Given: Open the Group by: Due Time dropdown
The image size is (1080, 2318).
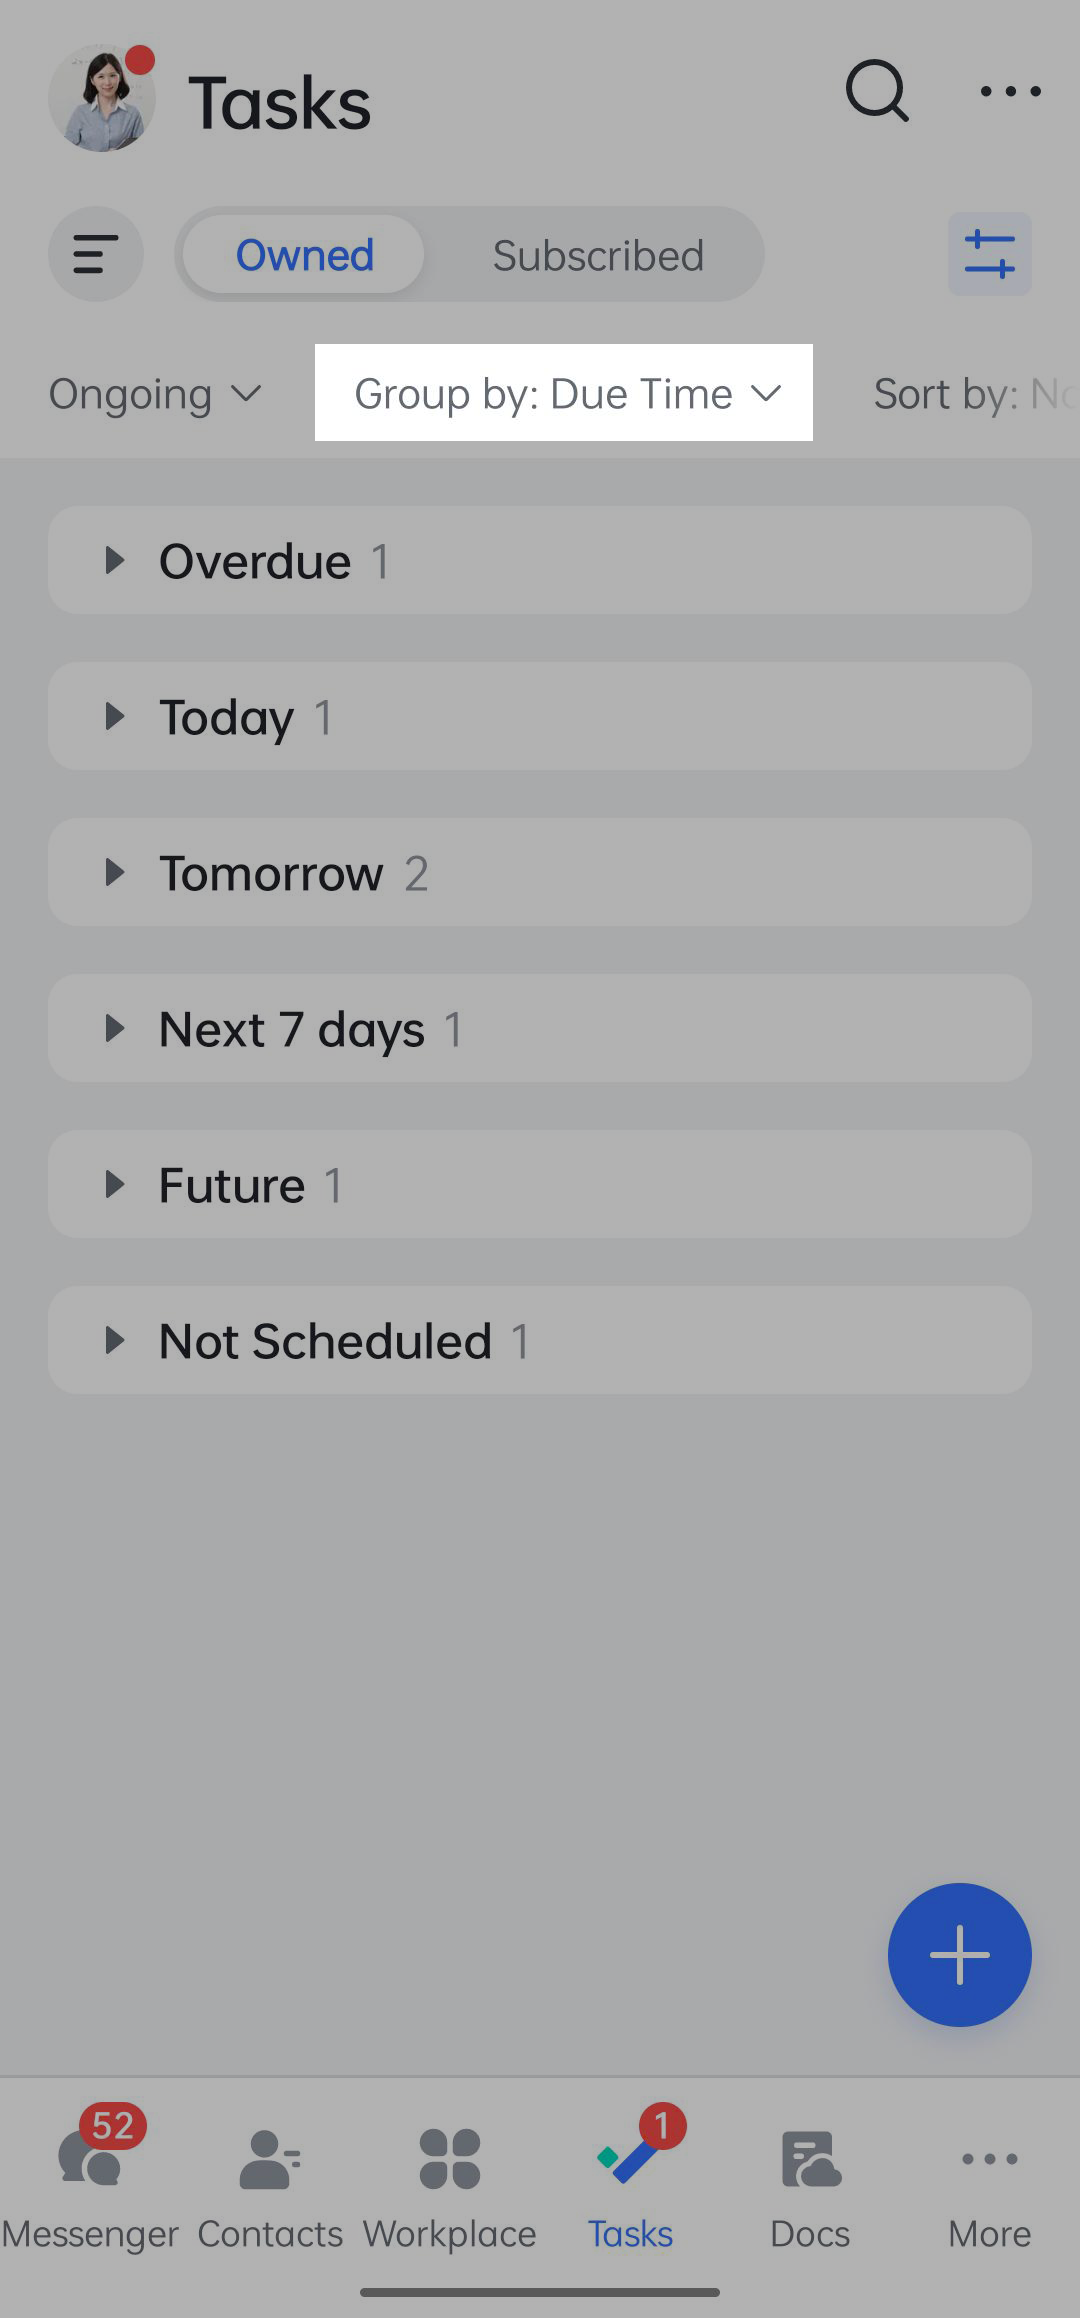Looking at the screenshot, I should 565,394.
